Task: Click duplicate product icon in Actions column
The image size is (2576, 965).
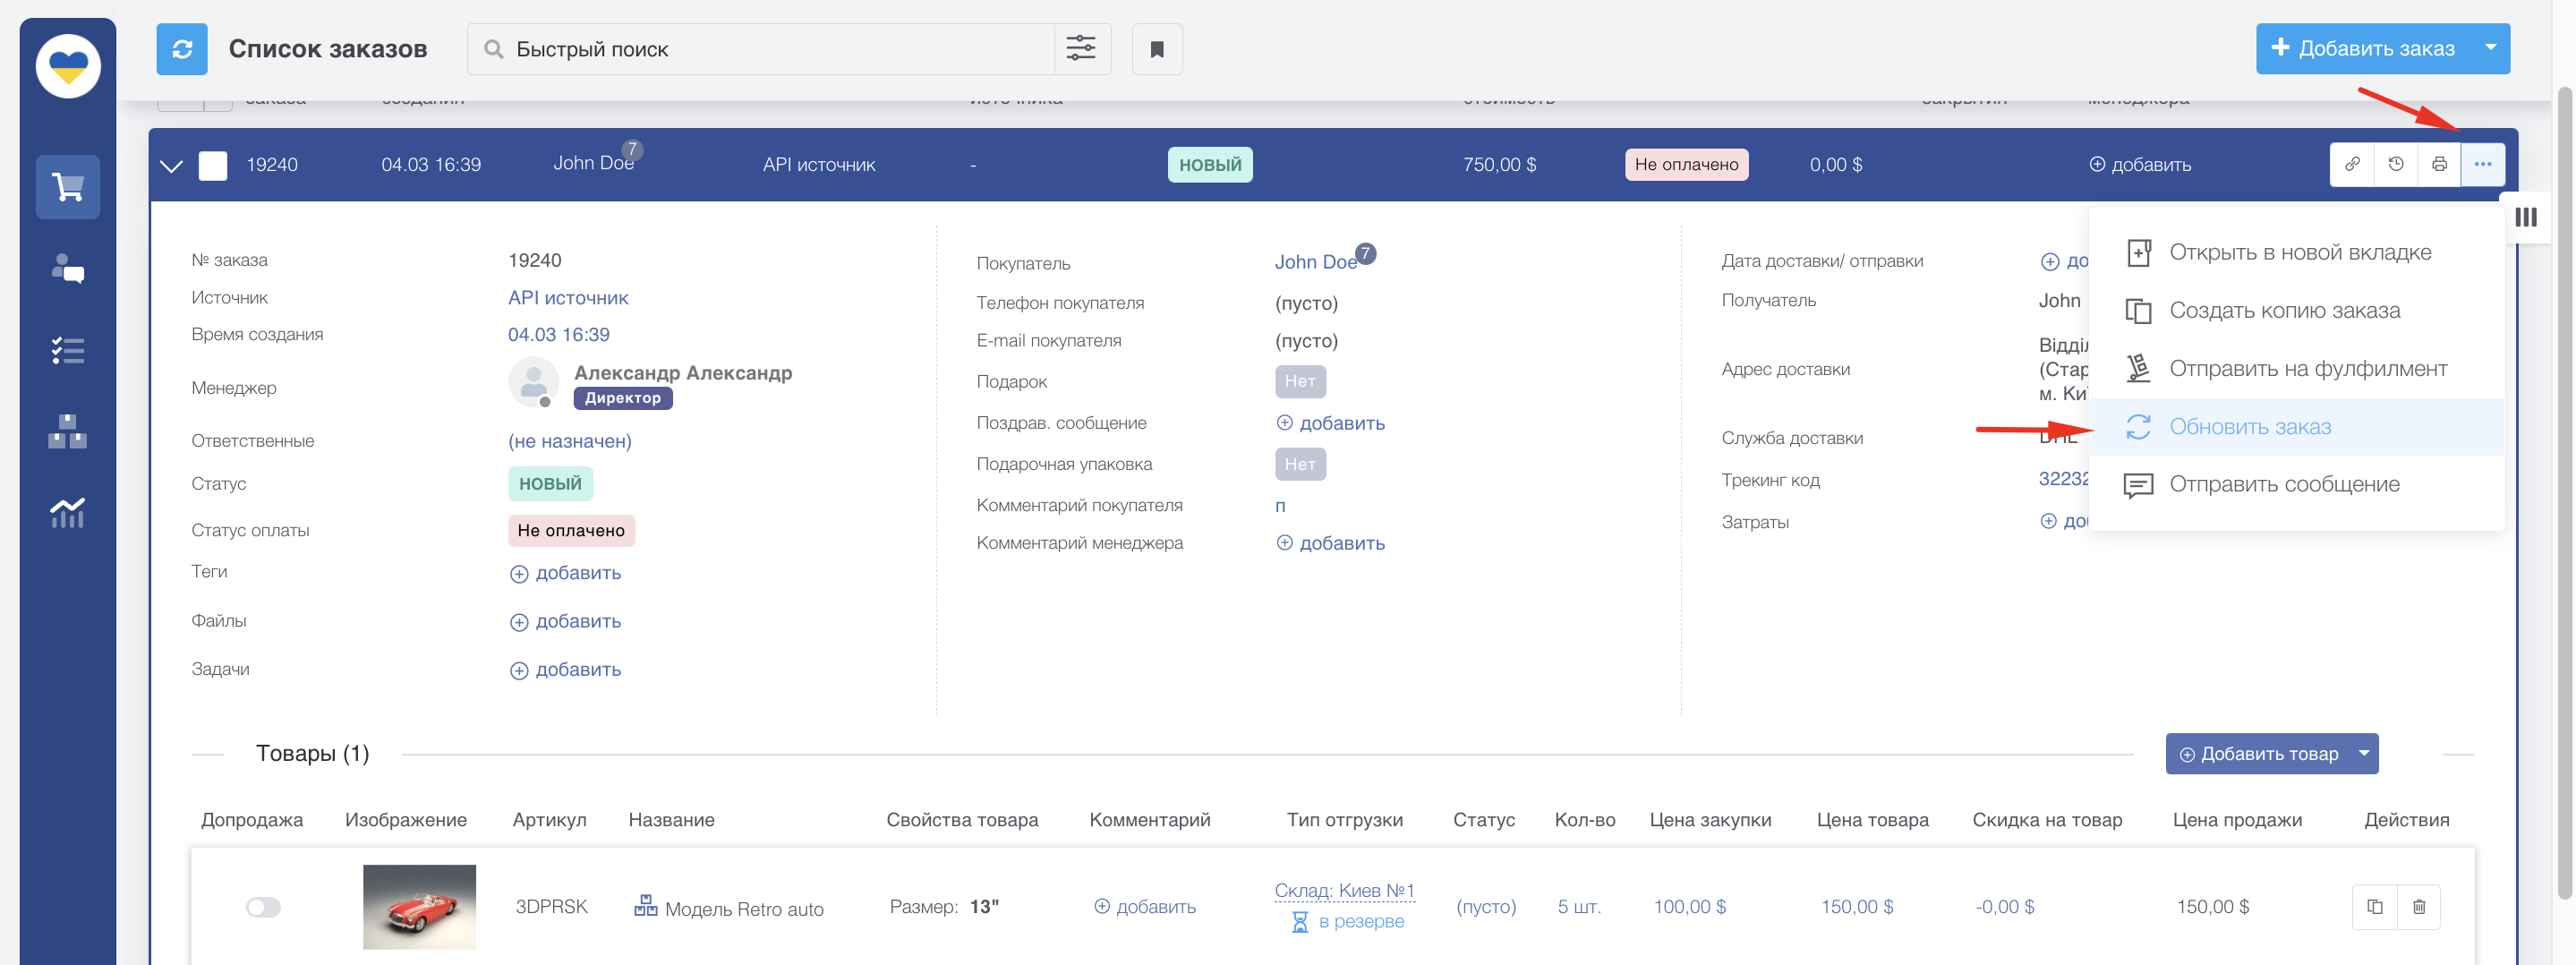Action: point(2375,907)
